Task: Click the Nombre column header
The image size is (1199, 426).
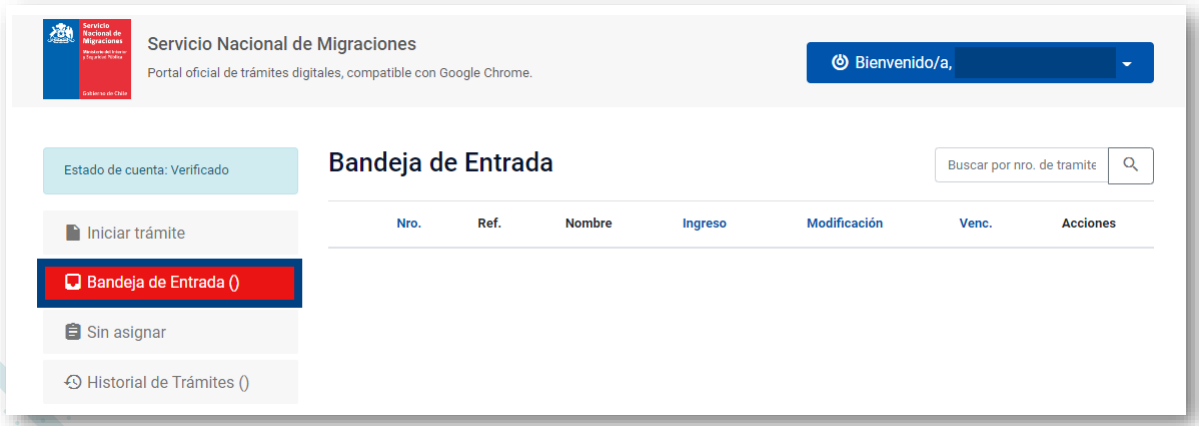Action: [589, 223]
